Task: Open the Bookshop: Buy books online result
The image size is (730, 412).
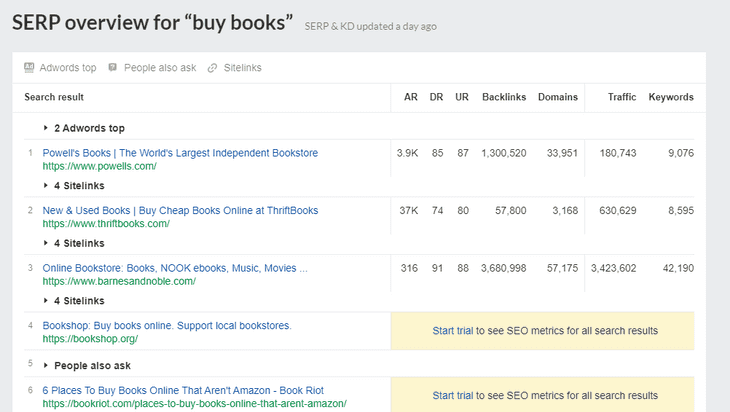Action: tap(167, 325)
